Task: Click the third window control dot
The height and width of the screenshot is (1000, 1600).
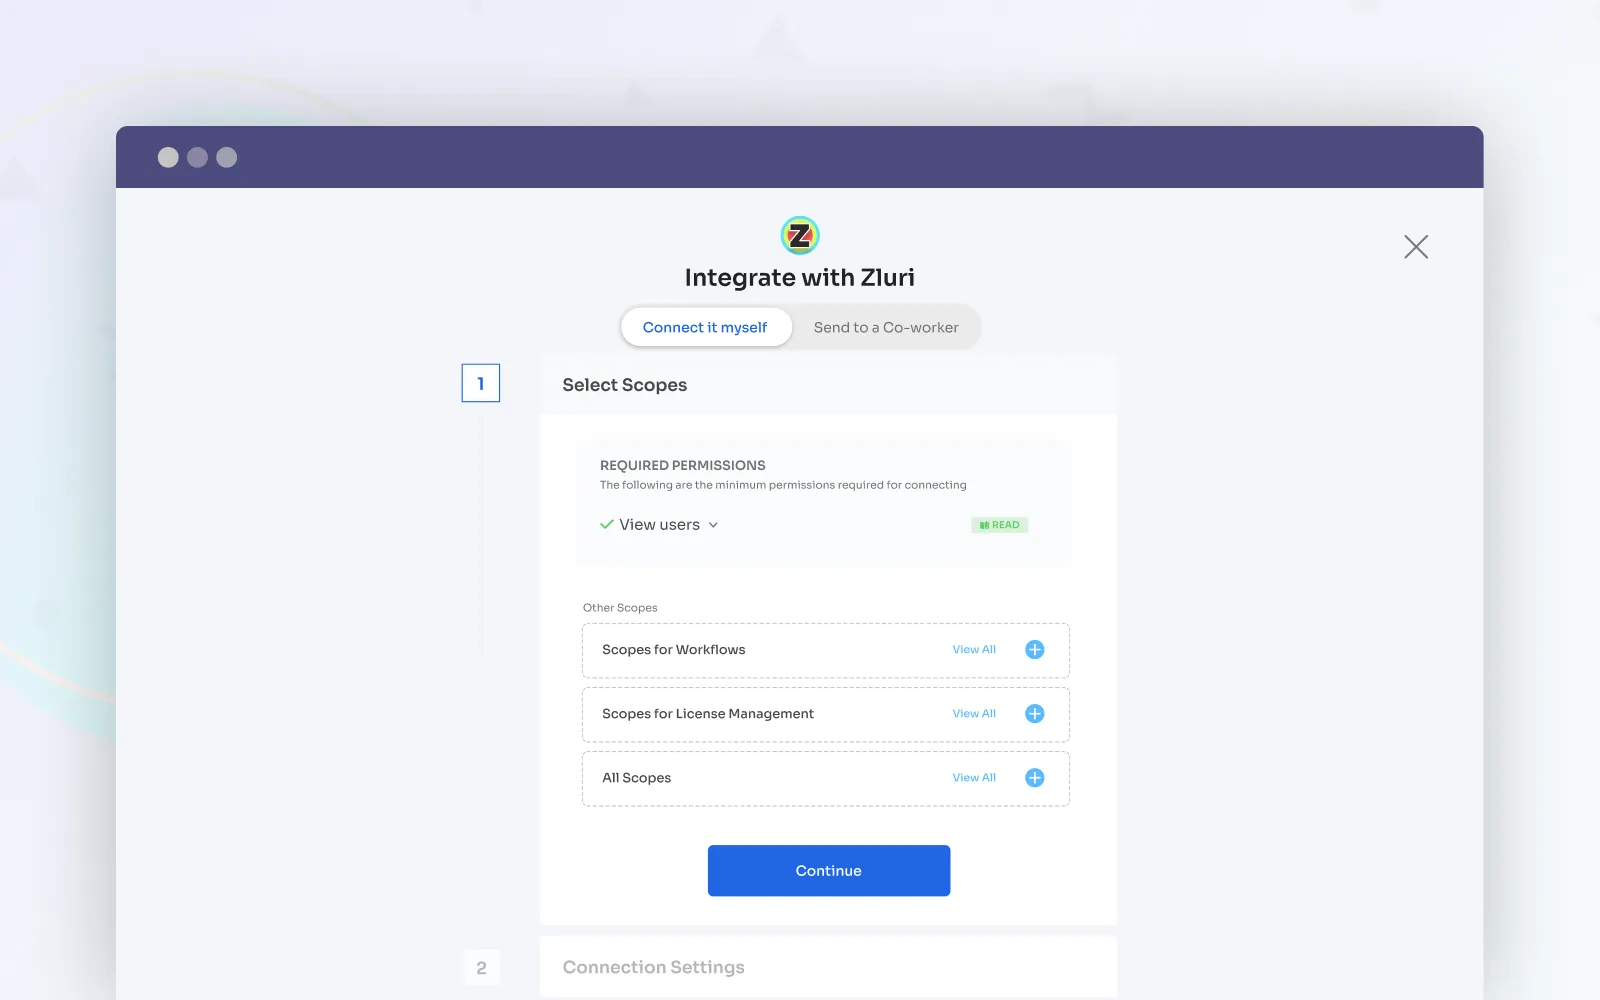Action: pos(227,157)
